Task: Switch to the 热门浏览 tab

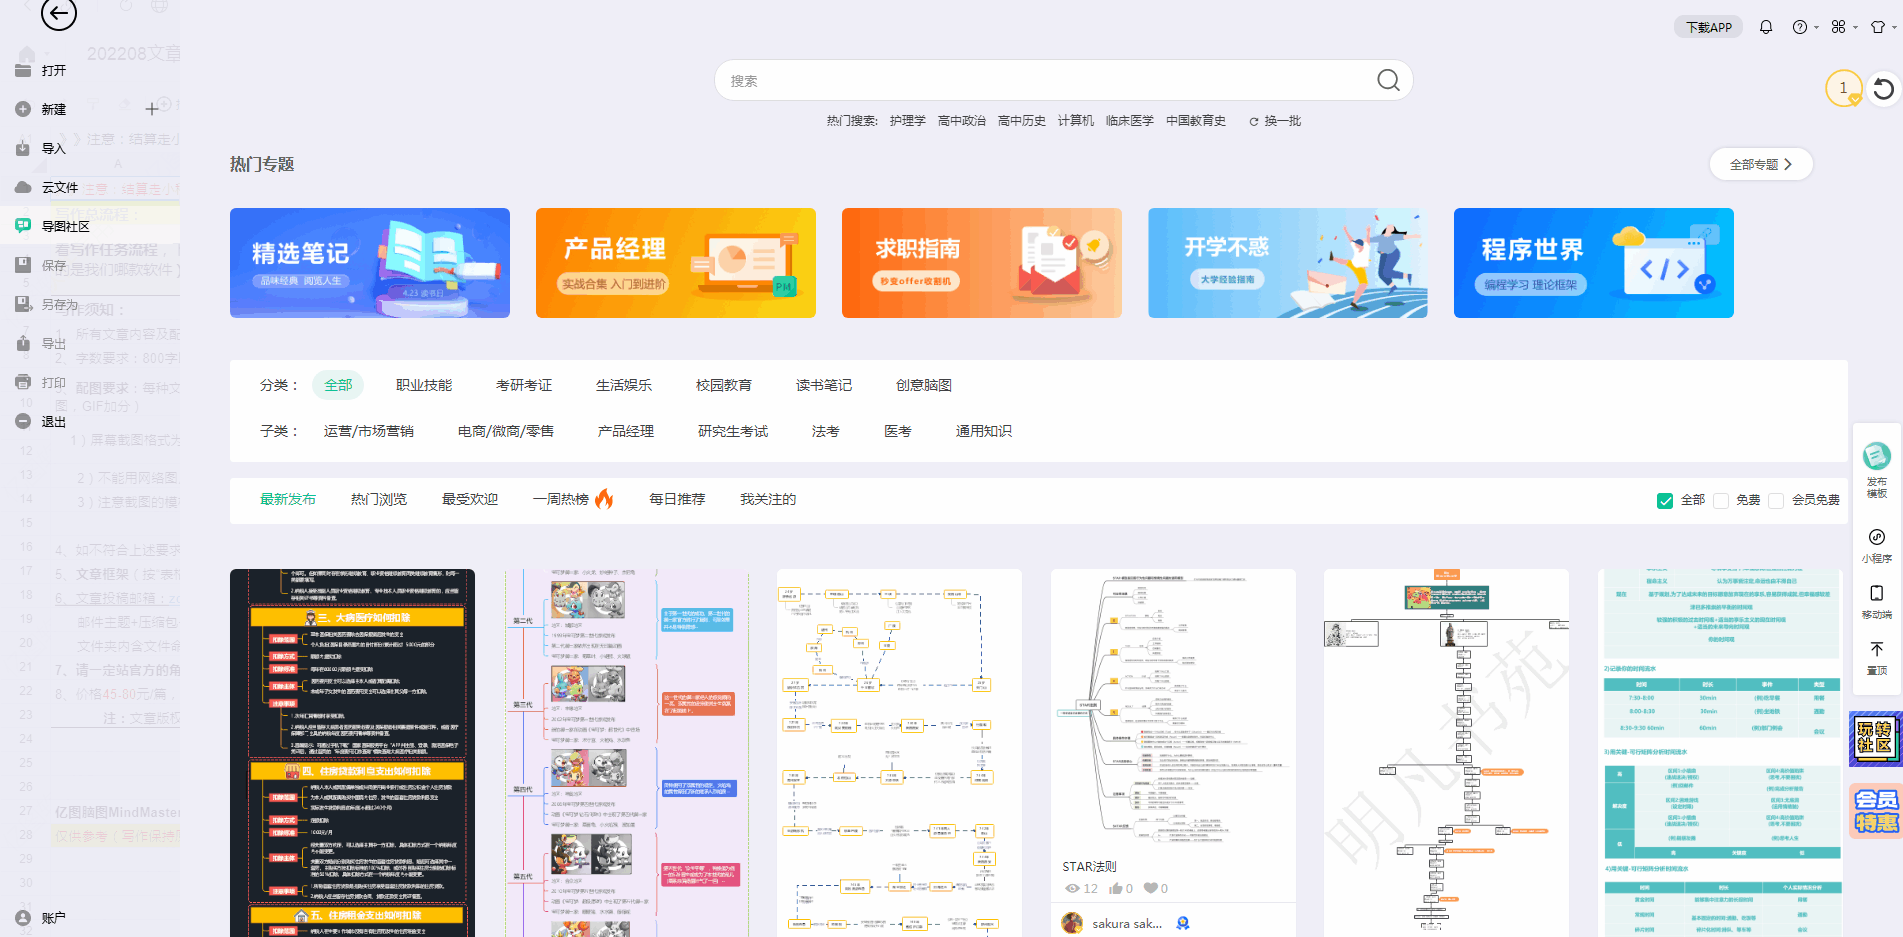Action: (x=378, y=500)
